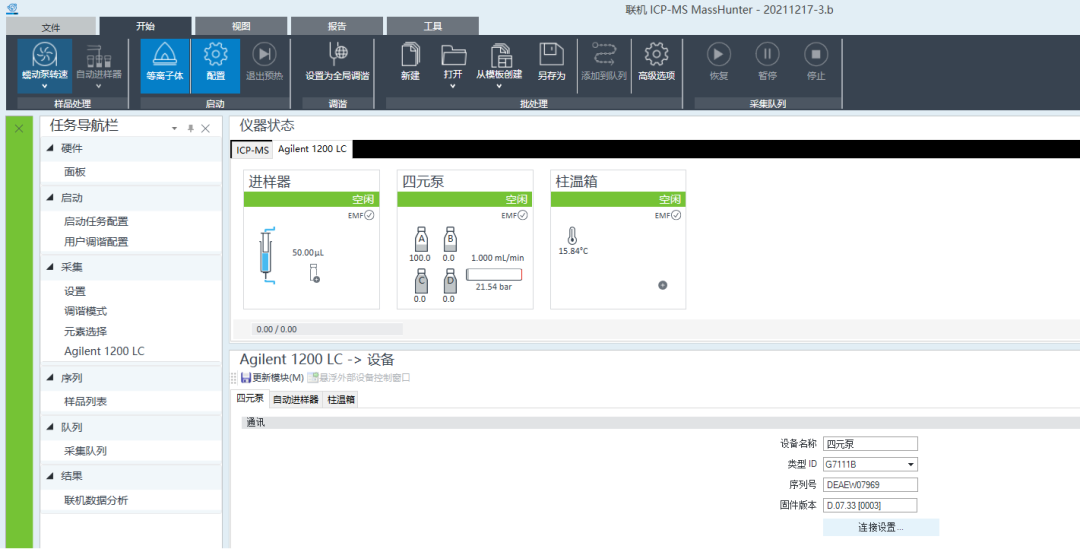Click the open folder icon (打开)
This screenshot has height=549, width=1080.
tap(453, 55)
